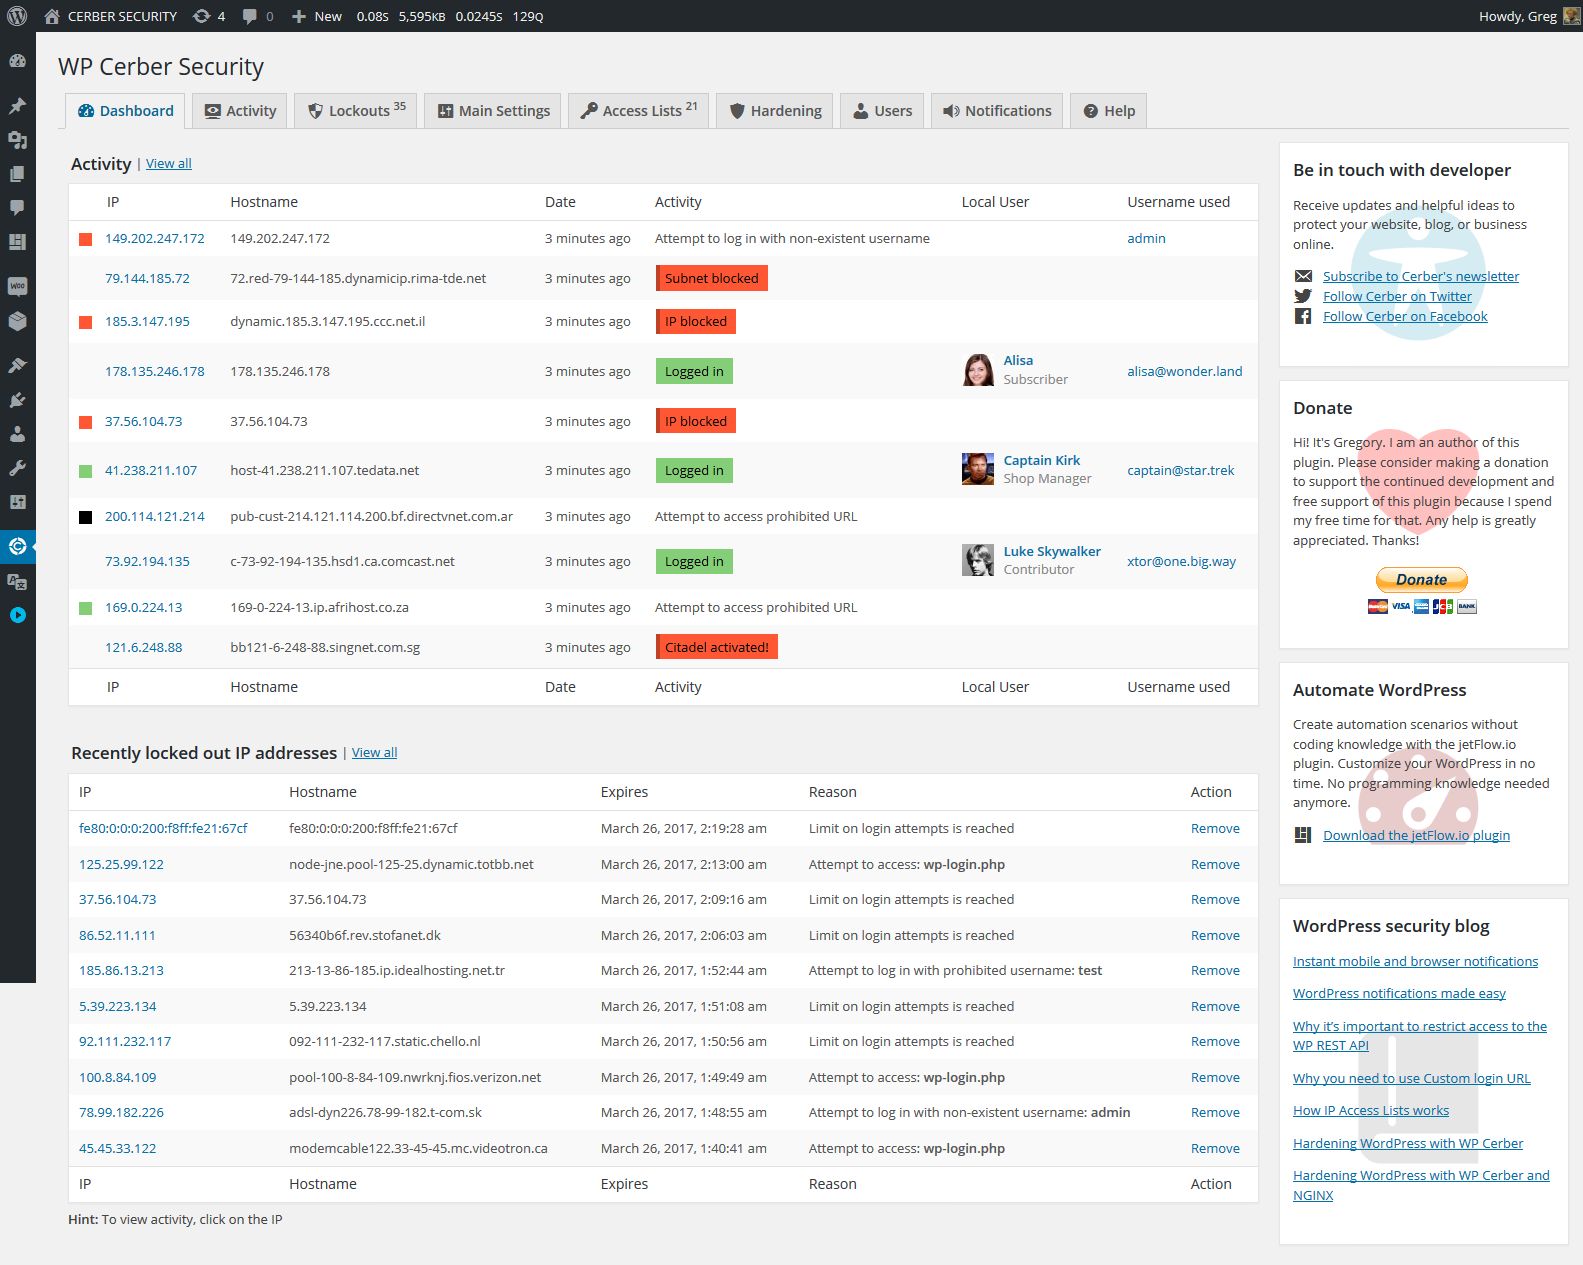The height and width of the screenshot is (1265, 1583).
Task: Open Posts via the sidebar pin icon
Action: coord(17,106)
